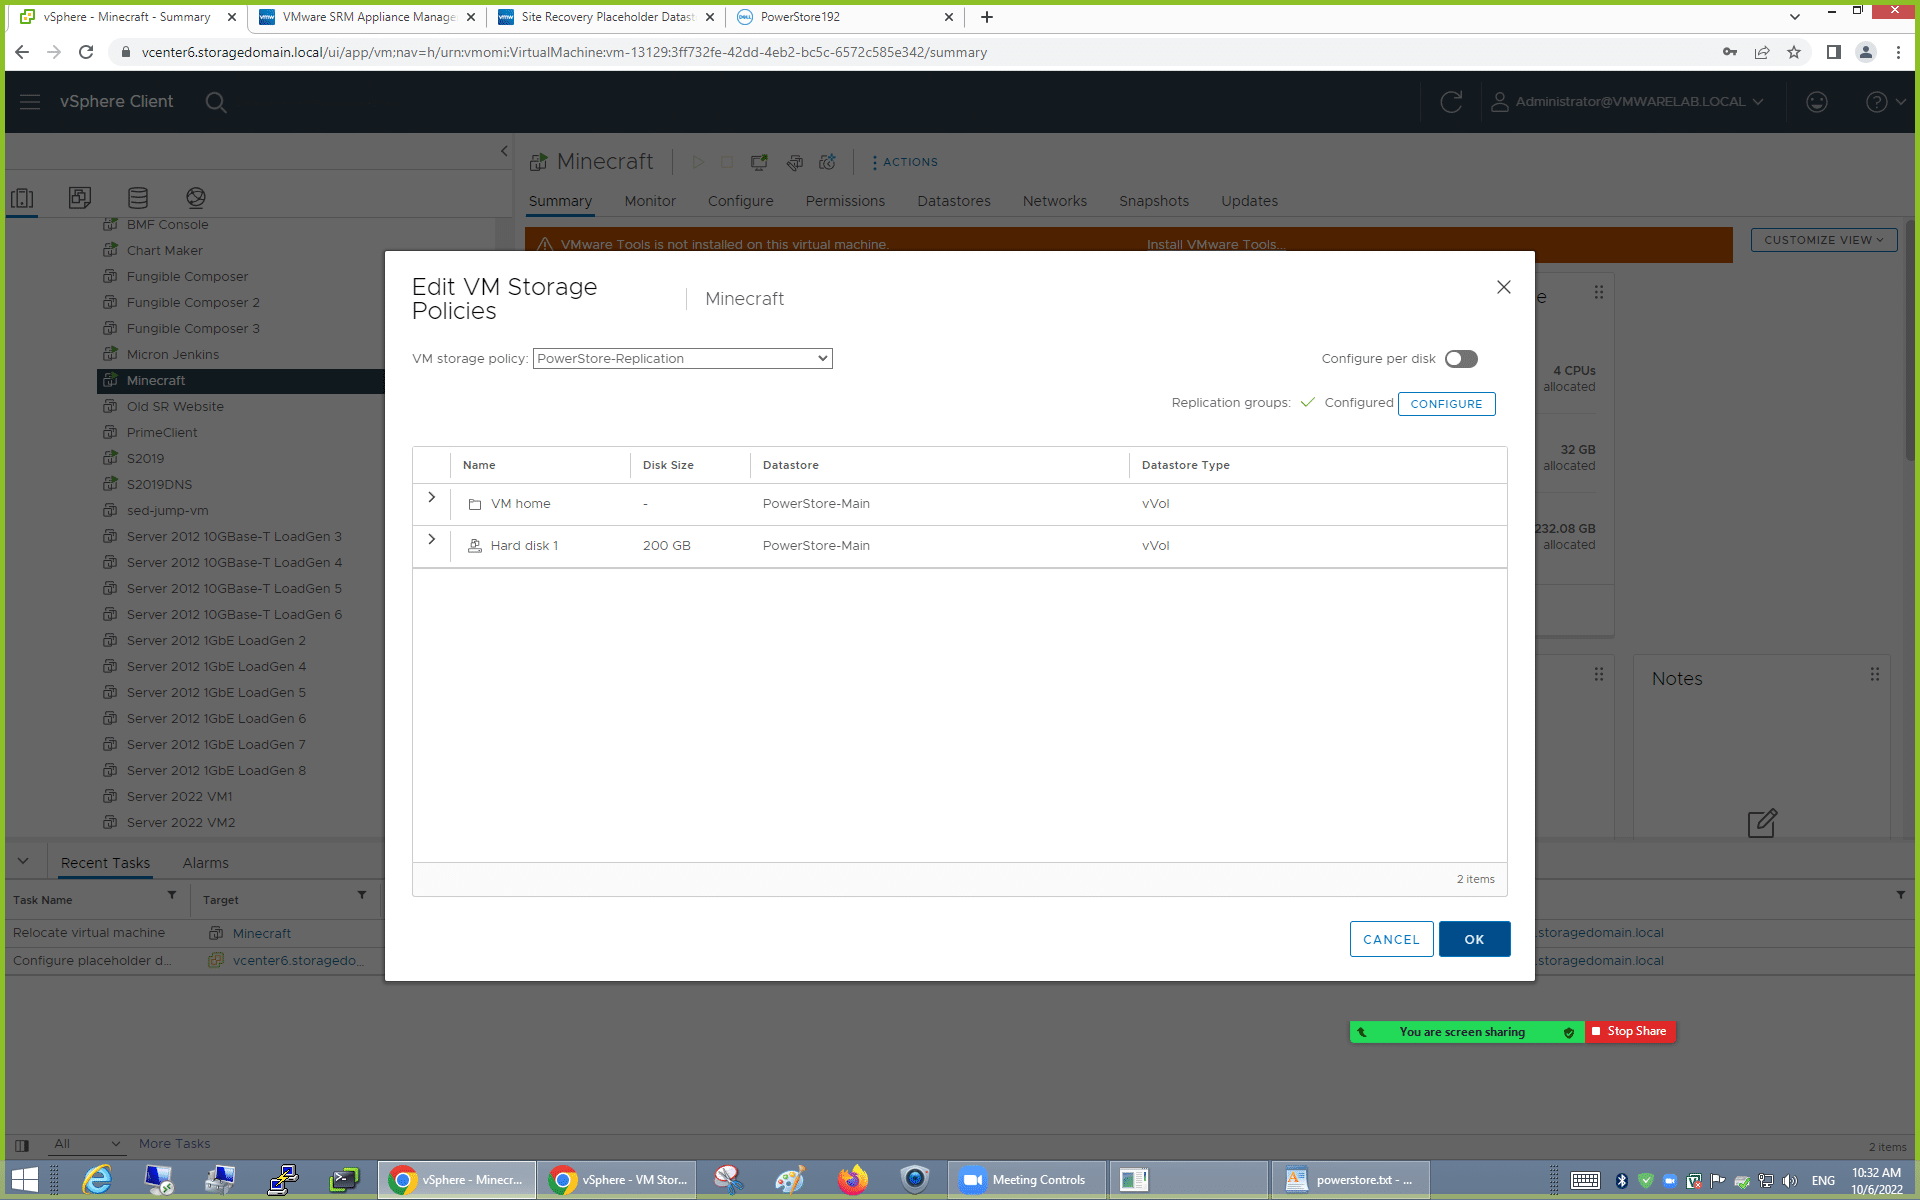Image resolution: width=1920 pixels, height=1200 pixels.
Task: Open the VM storage policy dropdown
Action: click(682, 359)
